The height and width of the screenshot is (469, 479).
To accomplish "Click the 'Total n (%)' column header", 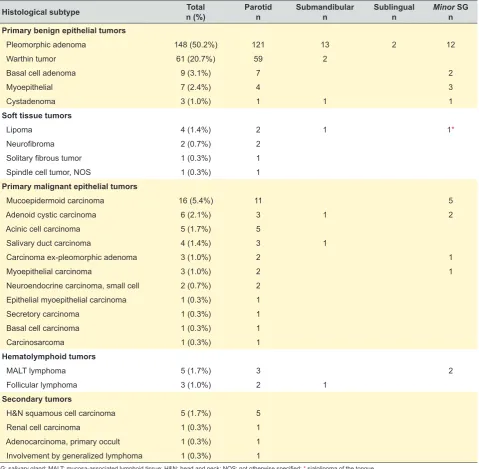I will (x=196, y=12).
